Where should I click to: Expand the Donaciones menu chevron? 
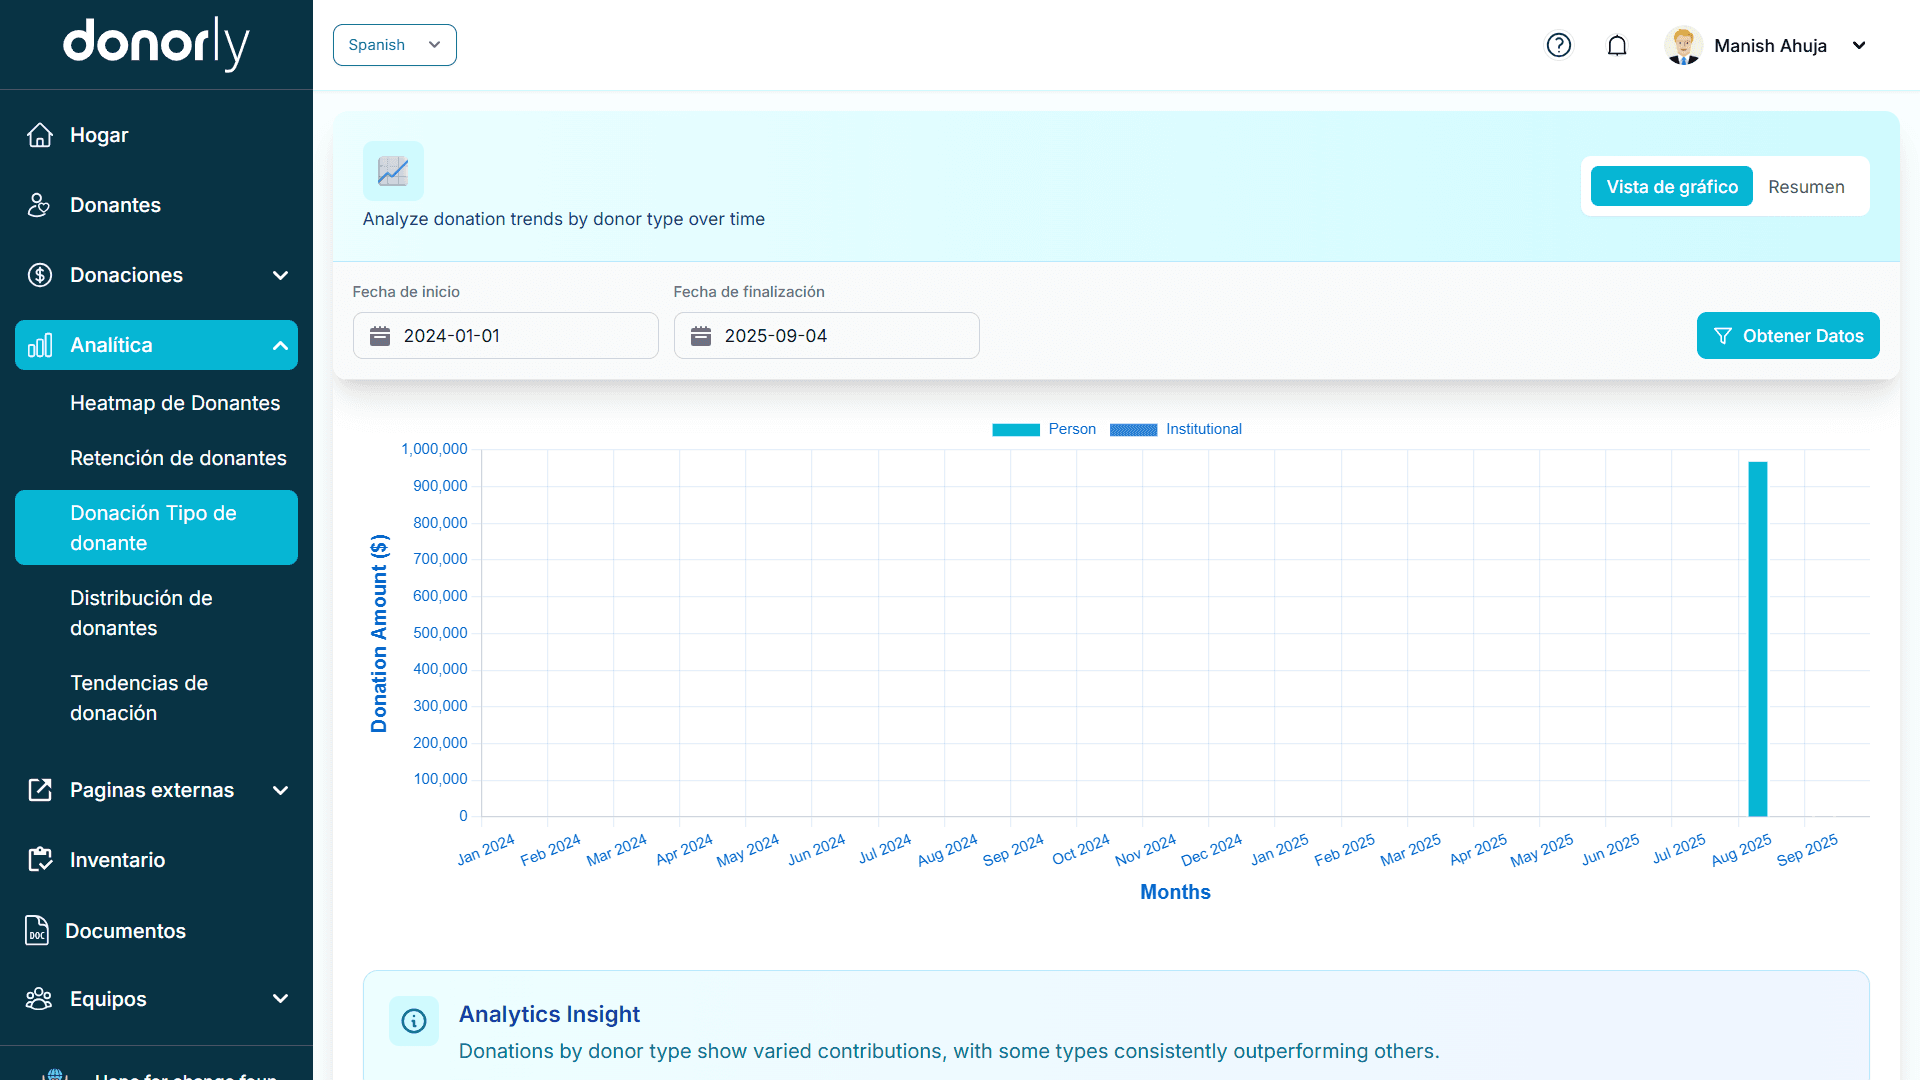pyautogui.click(x=280, y=275)
